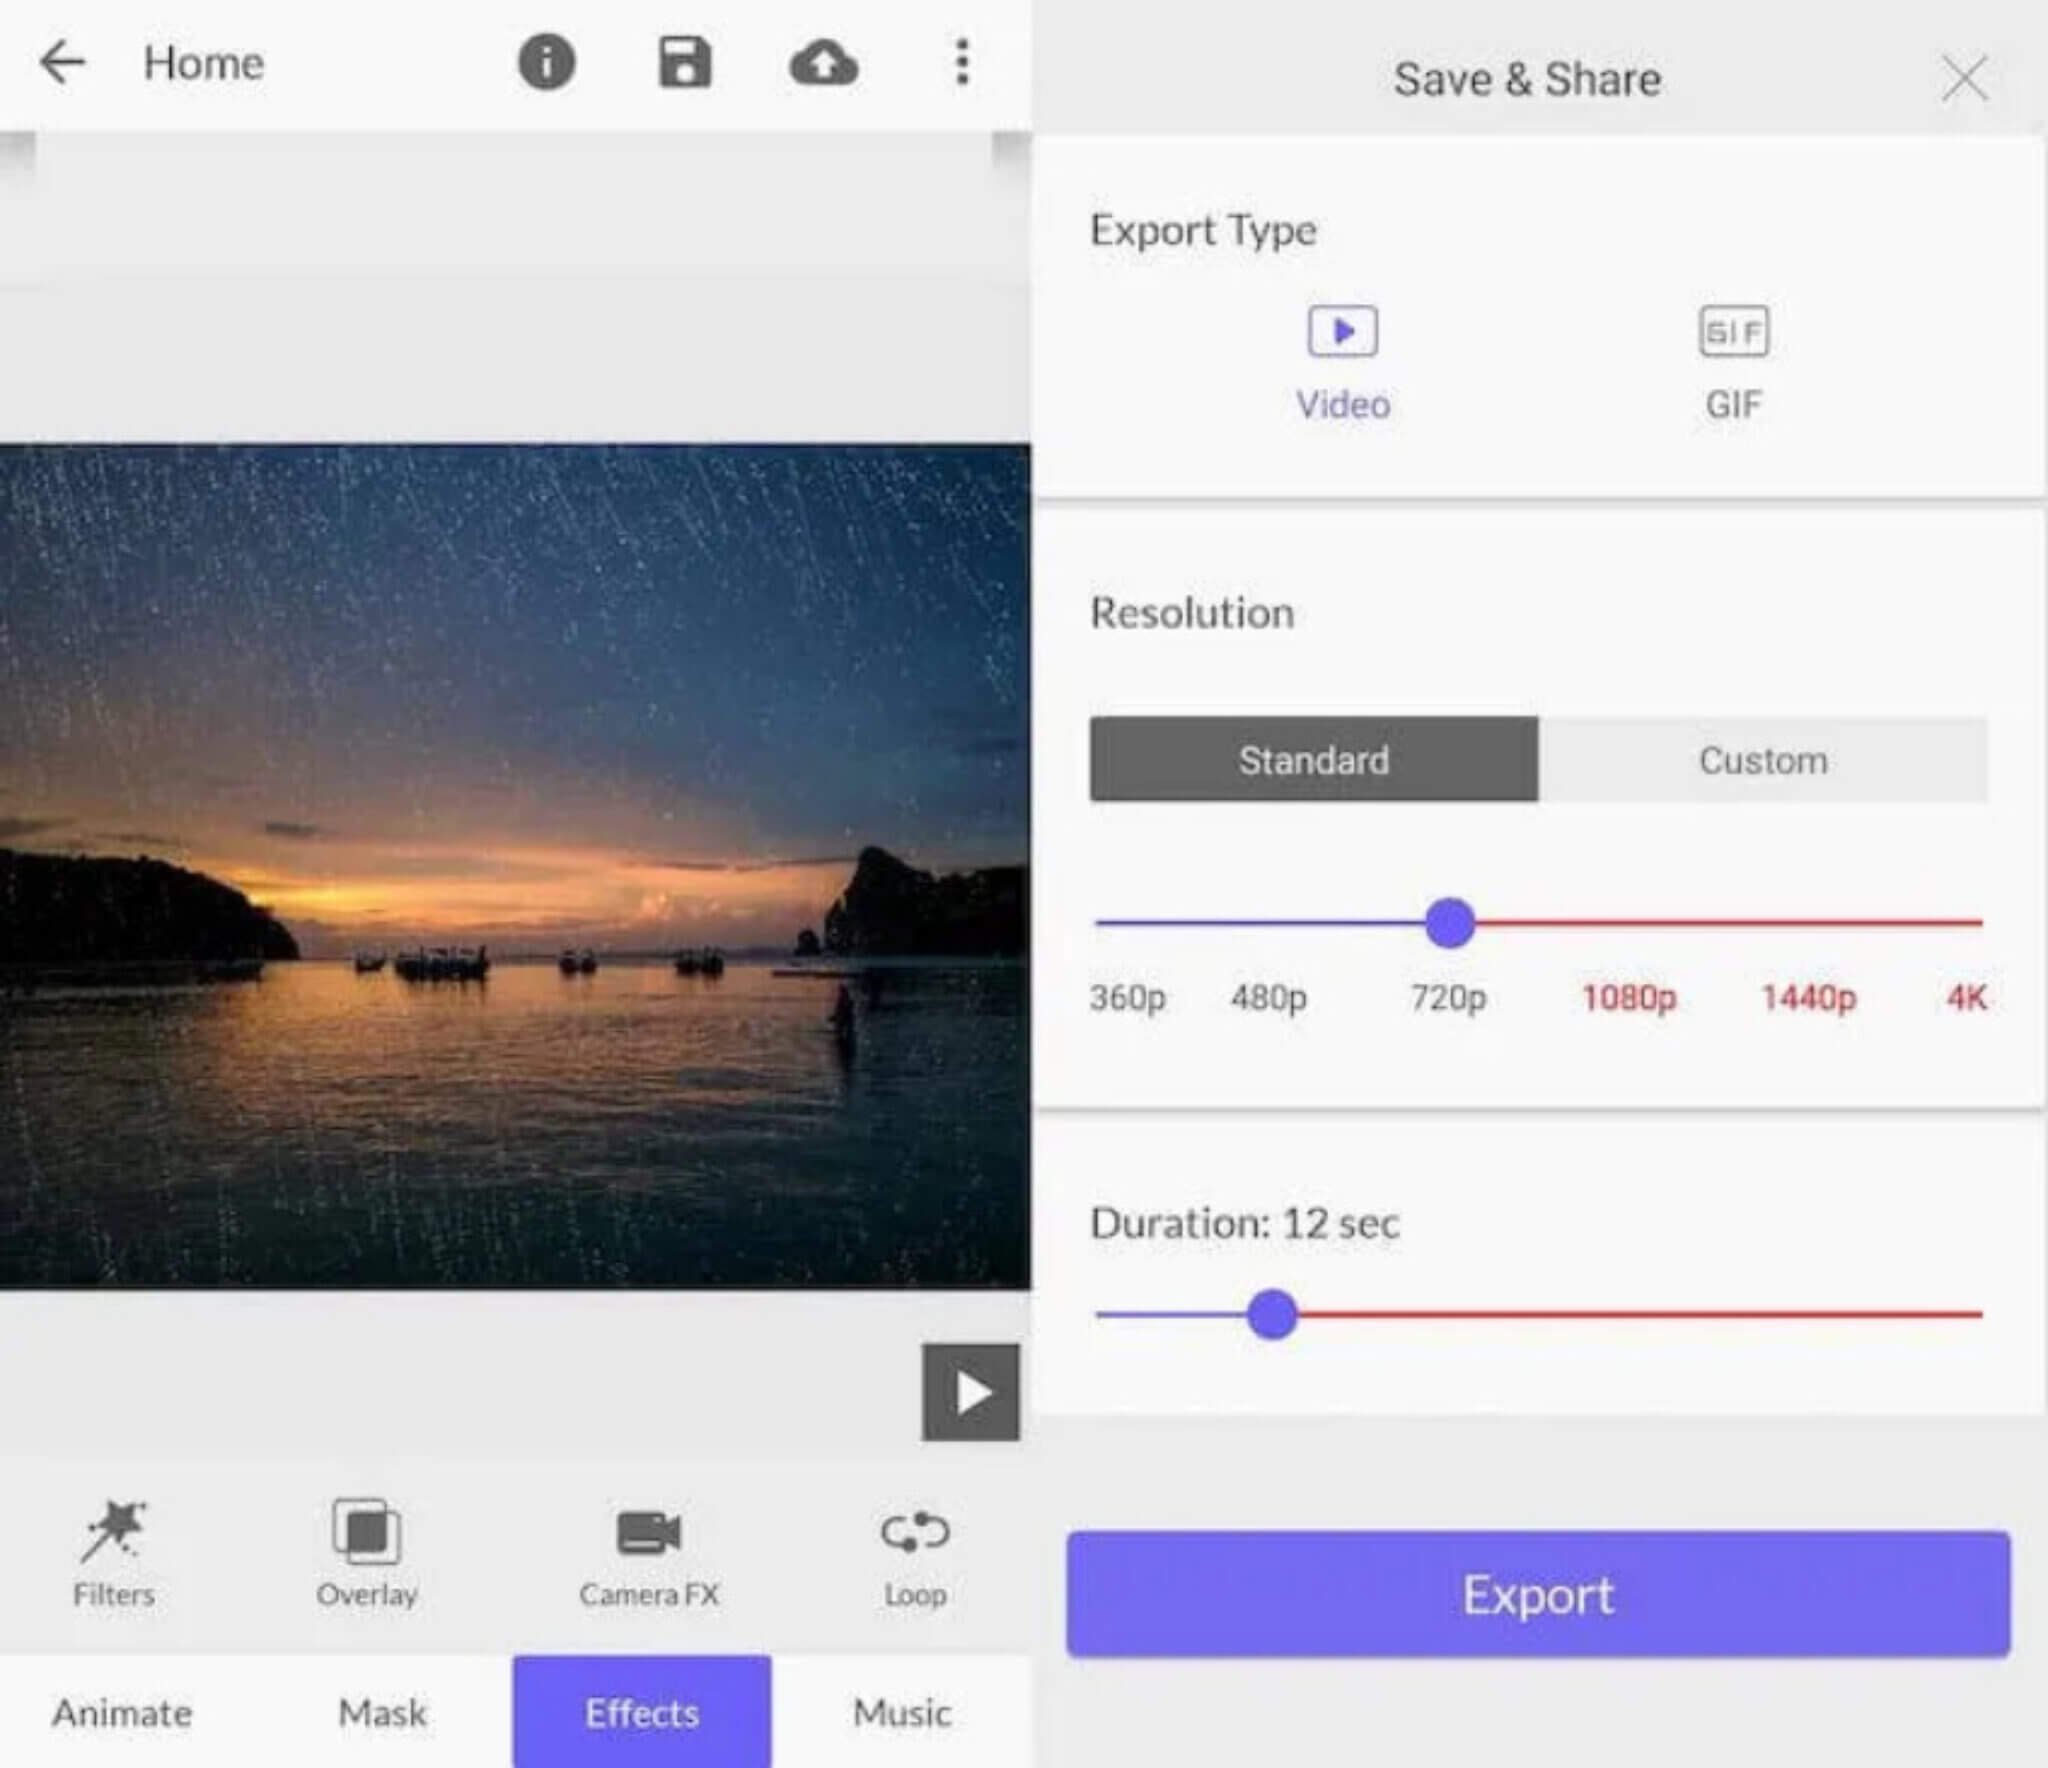2048x1768 pixels.
Task: Click the resolution slider handle at 720p
Action: point(1449,922)
